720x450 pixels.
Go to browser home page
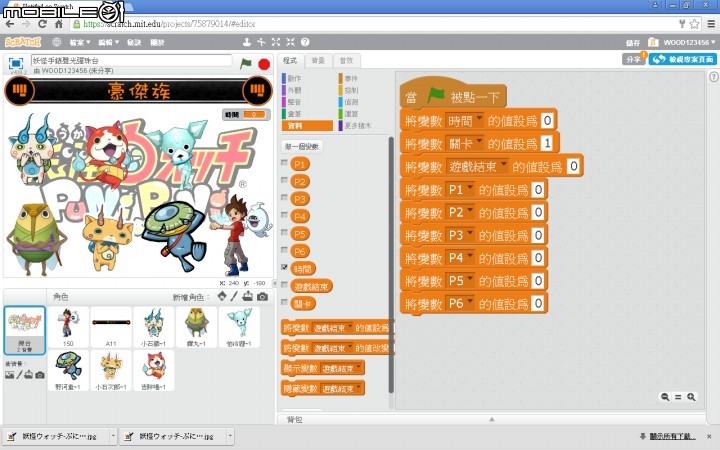[x=58, y=24]
